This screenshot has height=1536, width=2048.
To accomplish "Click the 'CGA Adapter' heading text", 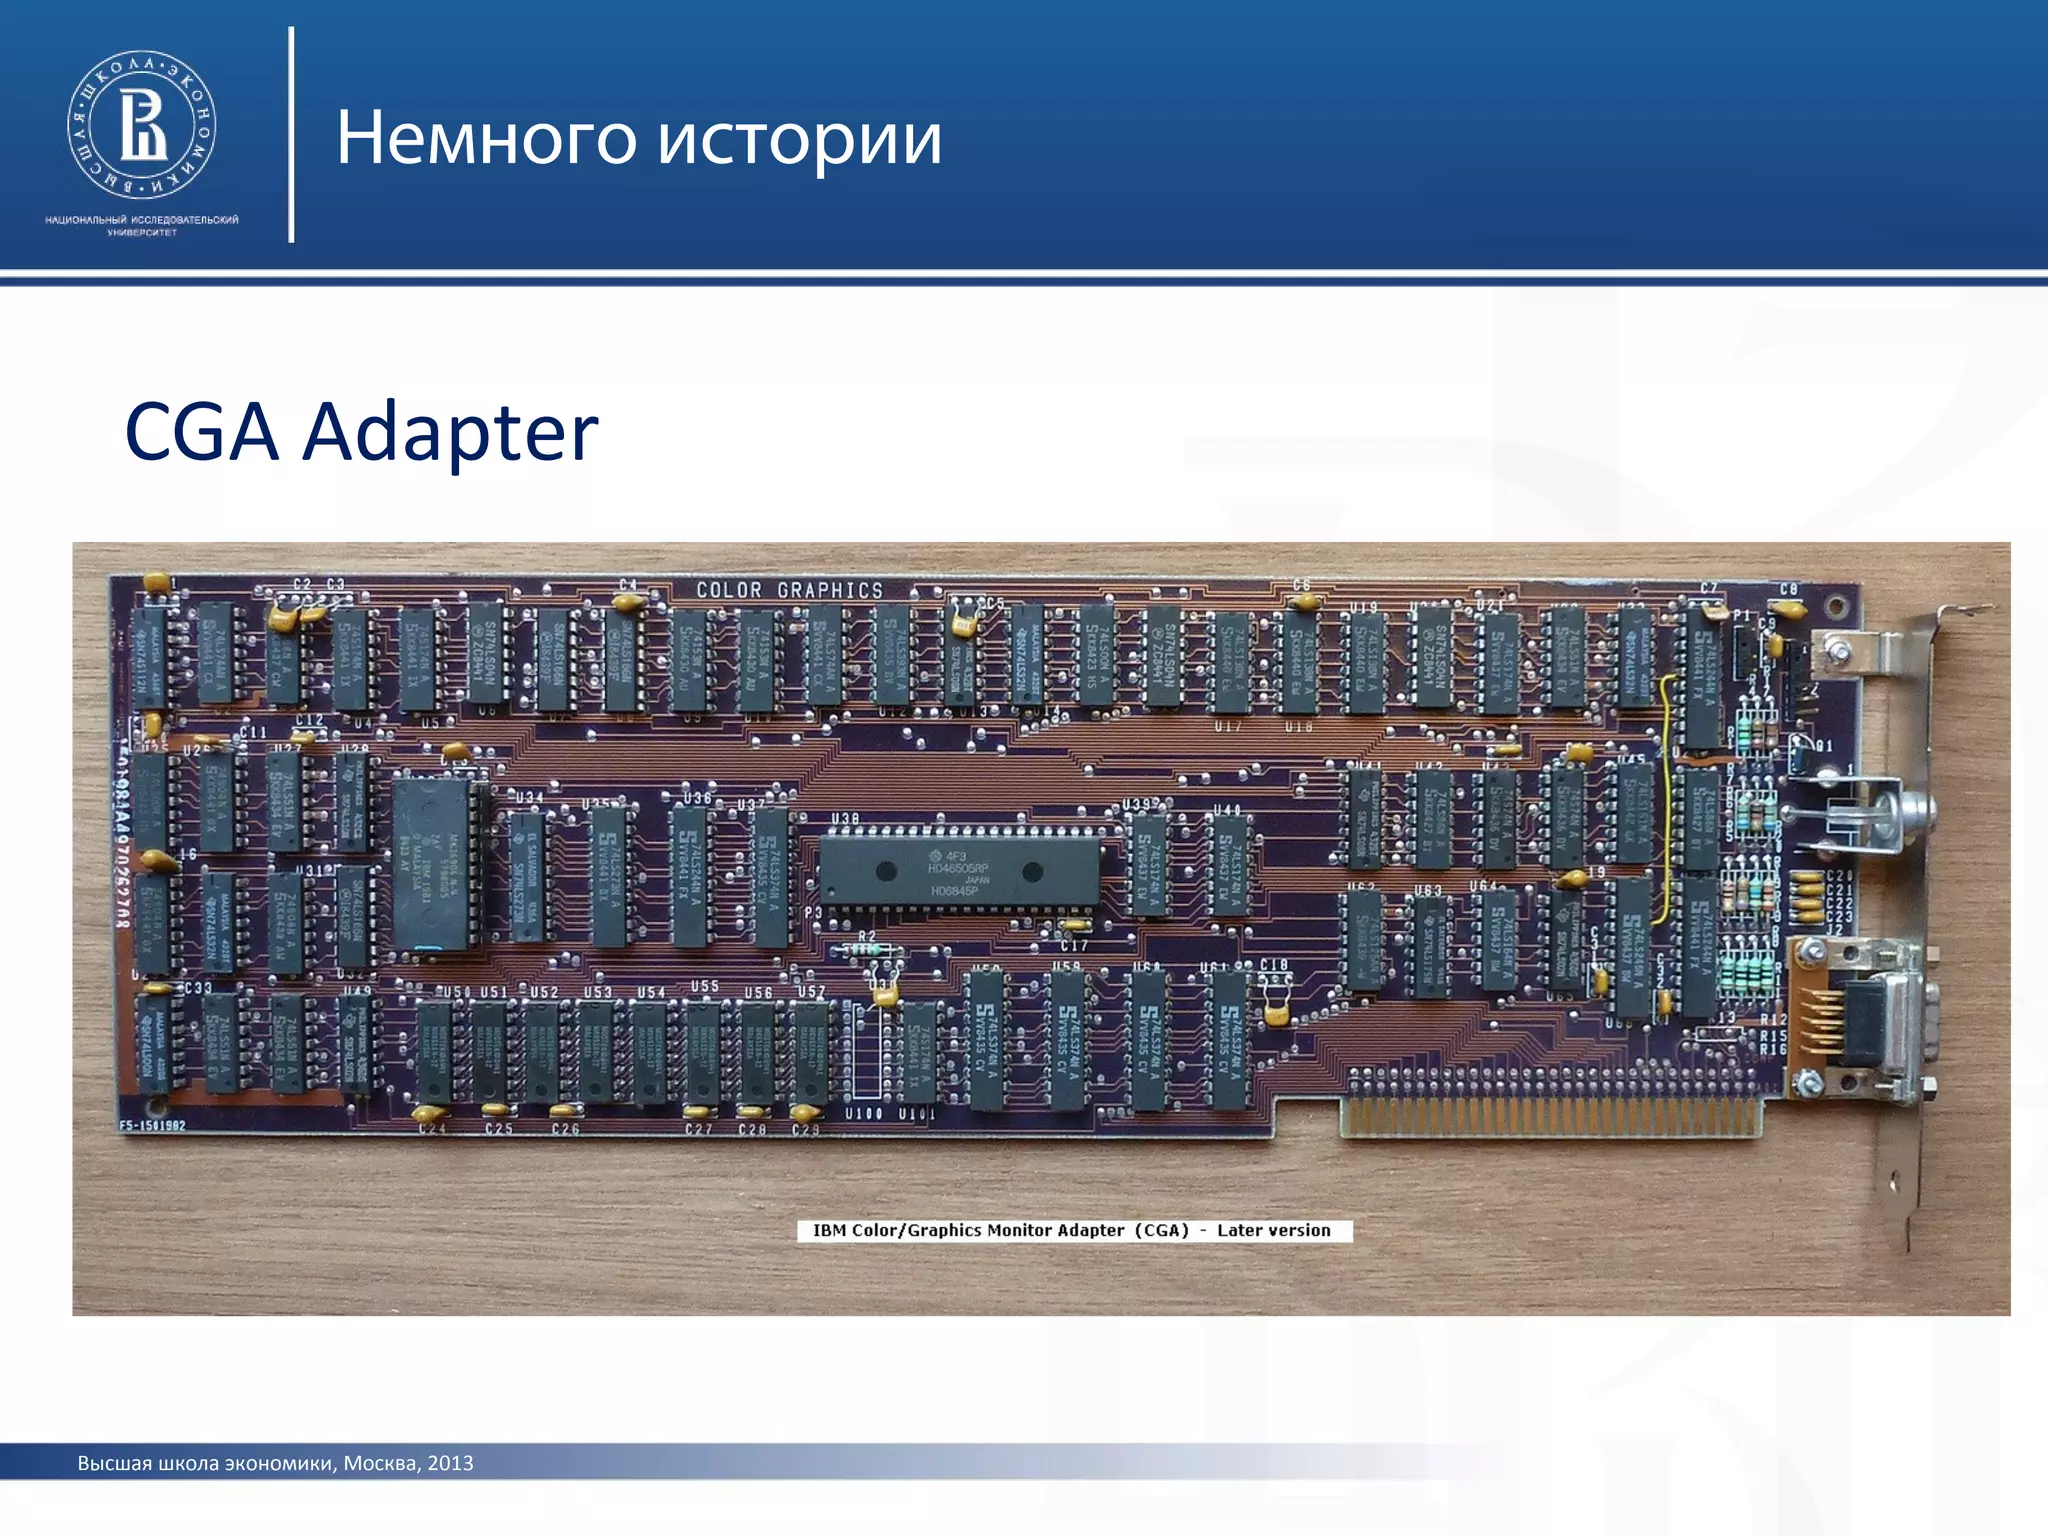I will [x=361, y=431].
